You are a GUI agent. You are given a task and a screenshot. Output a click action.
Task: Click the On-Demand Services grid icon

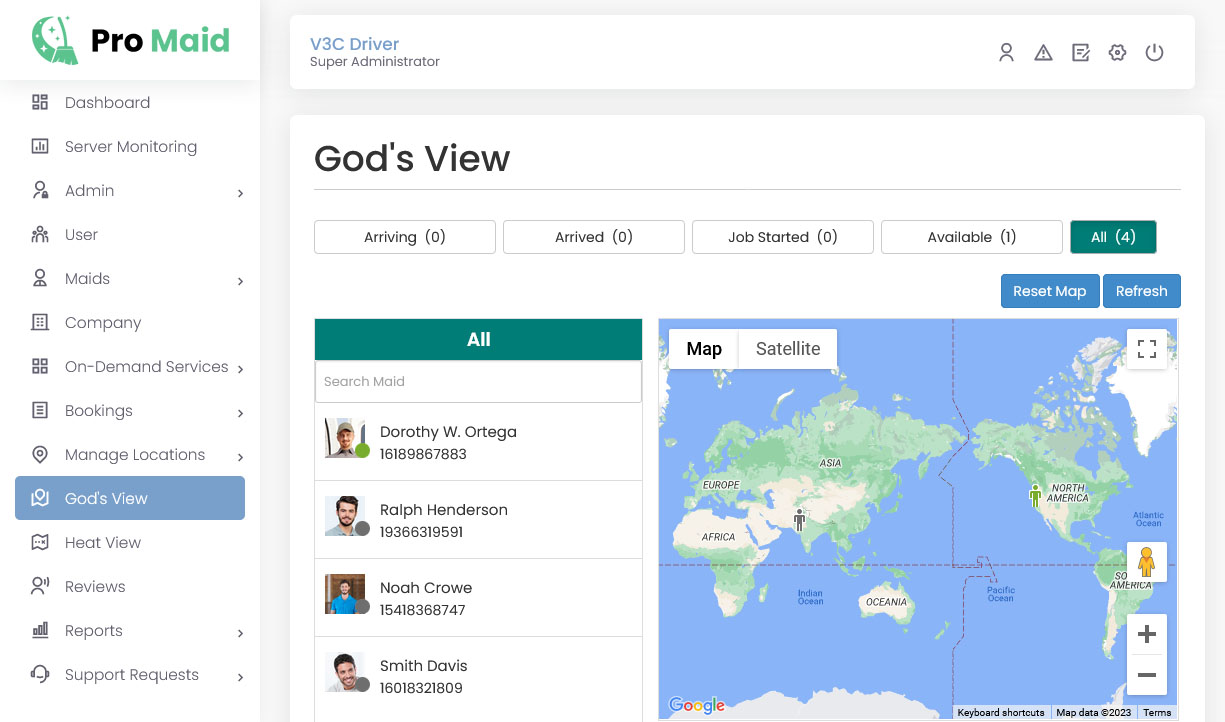40,366
